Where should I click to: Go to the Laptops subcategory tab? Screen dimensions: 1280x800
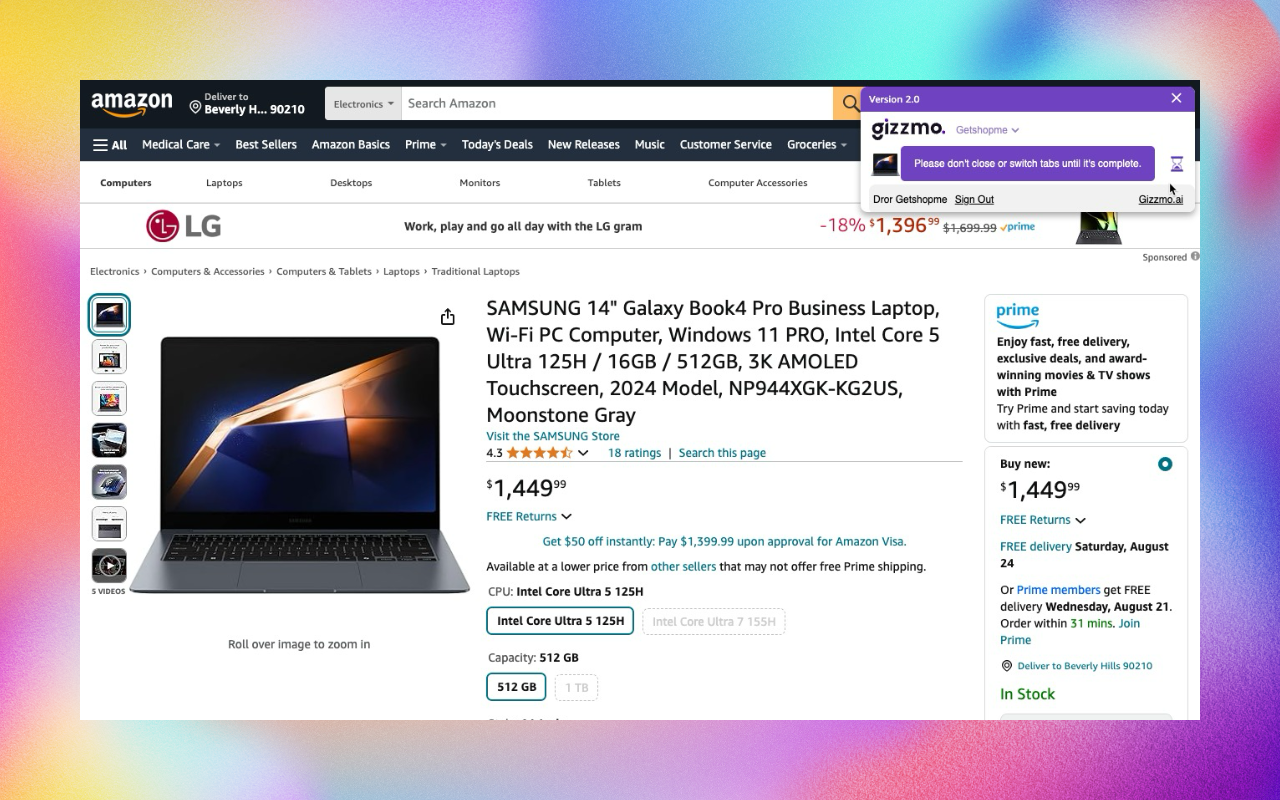click(x=224, y=183)
